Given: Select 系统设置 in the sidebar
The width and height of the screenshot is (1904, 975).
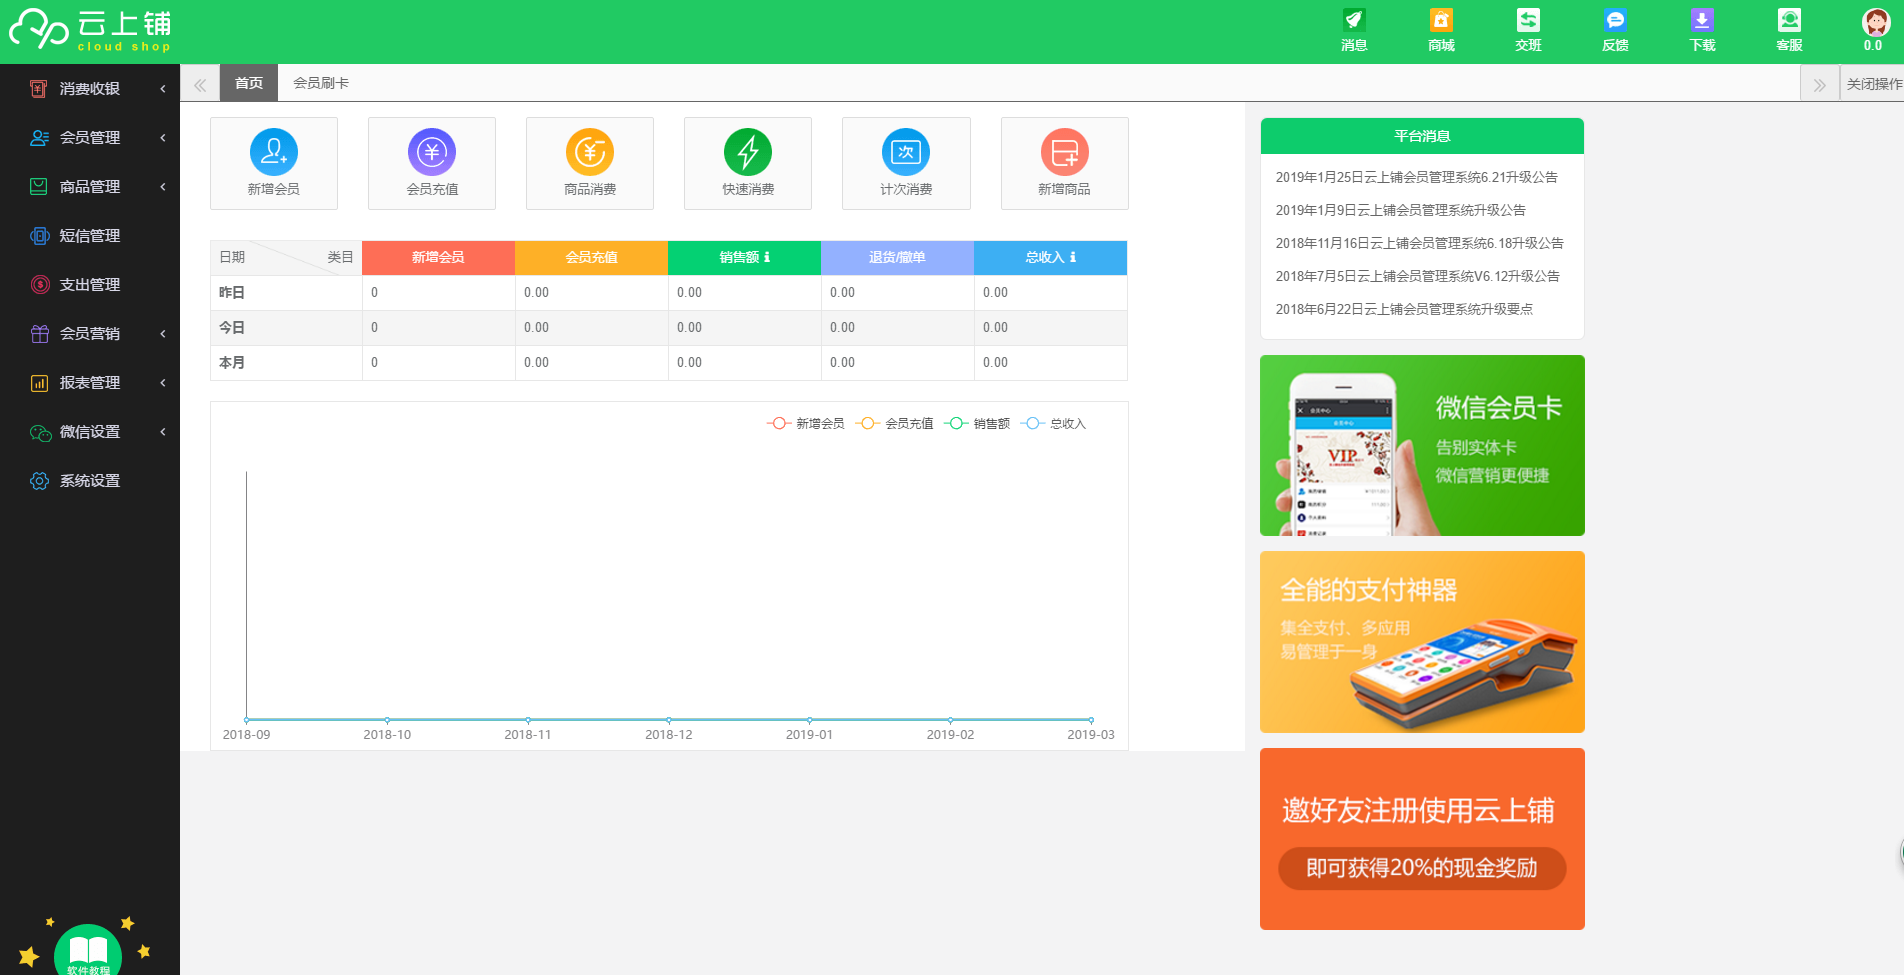Looking at the screenshot, I should [x=90, y=480].
